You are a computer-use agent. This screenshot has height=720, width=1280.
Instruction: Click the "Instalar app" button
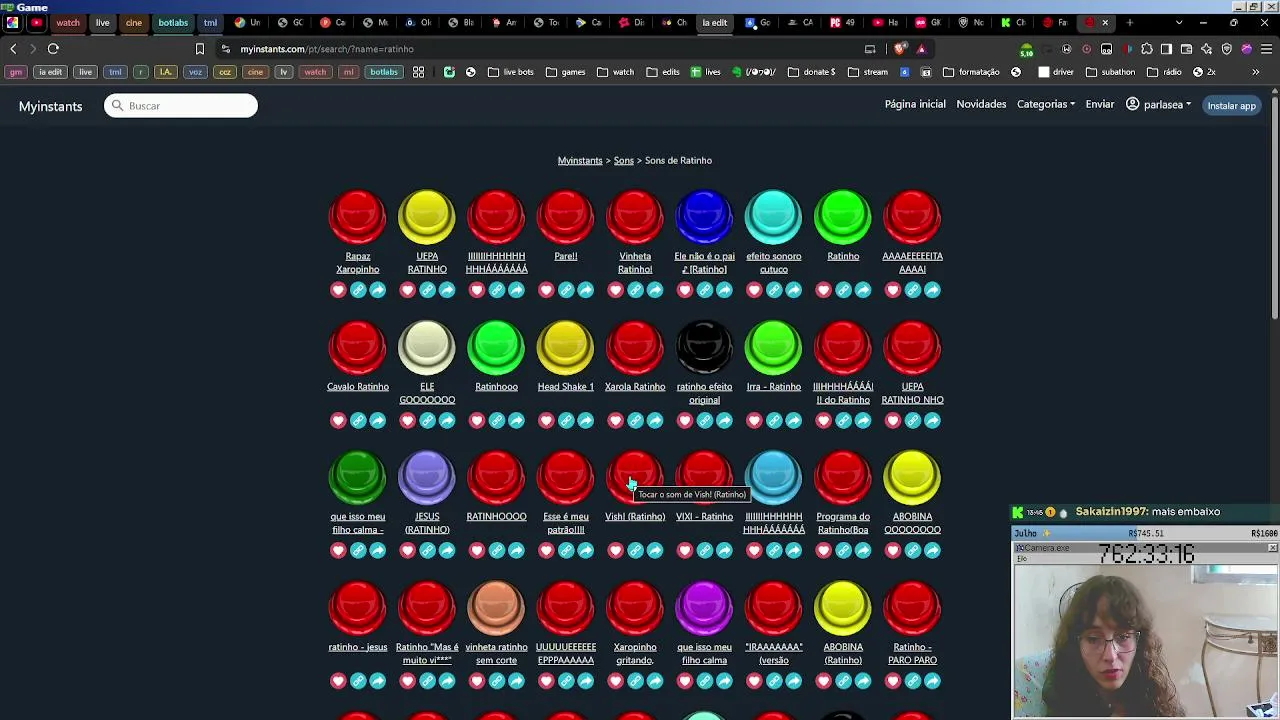1231,105
